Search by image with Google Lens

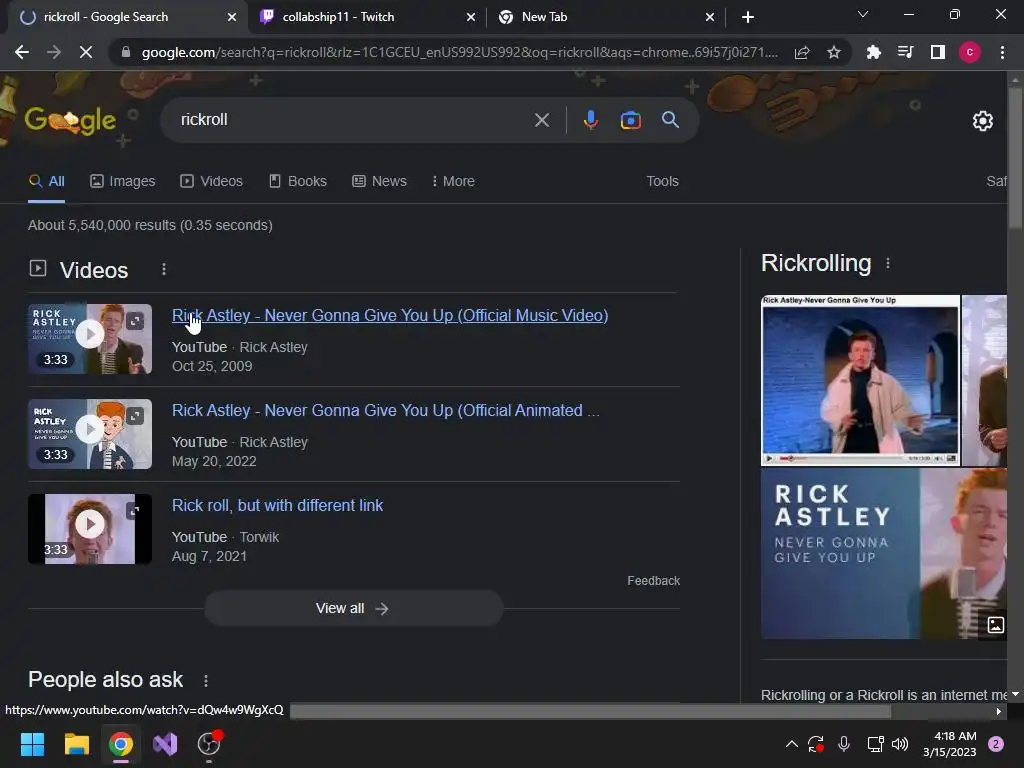(630, 120)
